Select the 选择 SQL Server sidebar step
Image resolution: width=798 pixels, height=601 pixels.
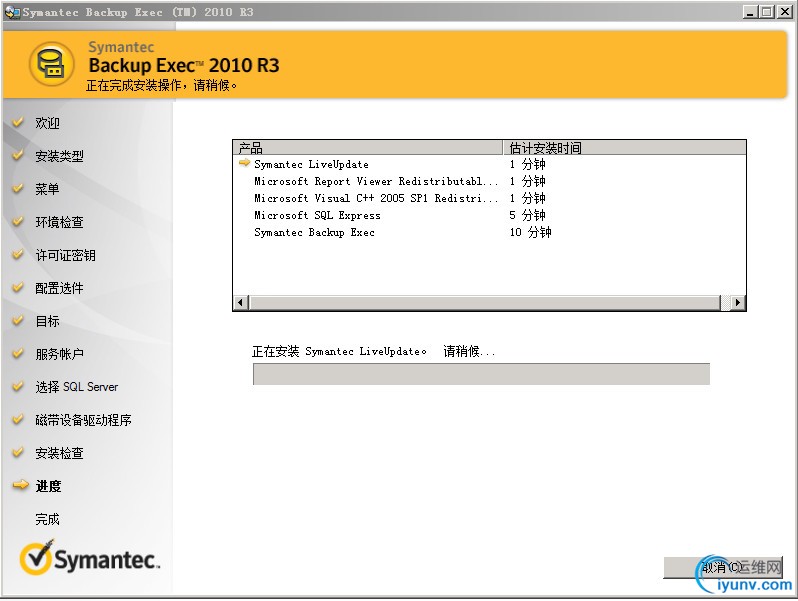(x=76, y=387)
